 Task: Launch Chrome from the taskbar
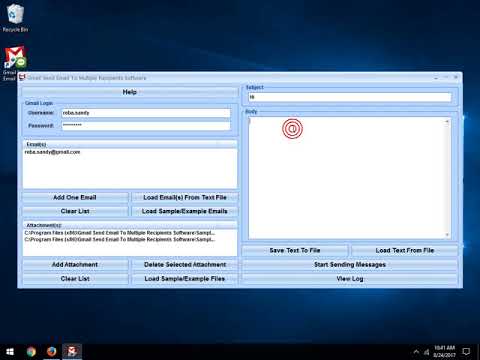click(31, 352)
